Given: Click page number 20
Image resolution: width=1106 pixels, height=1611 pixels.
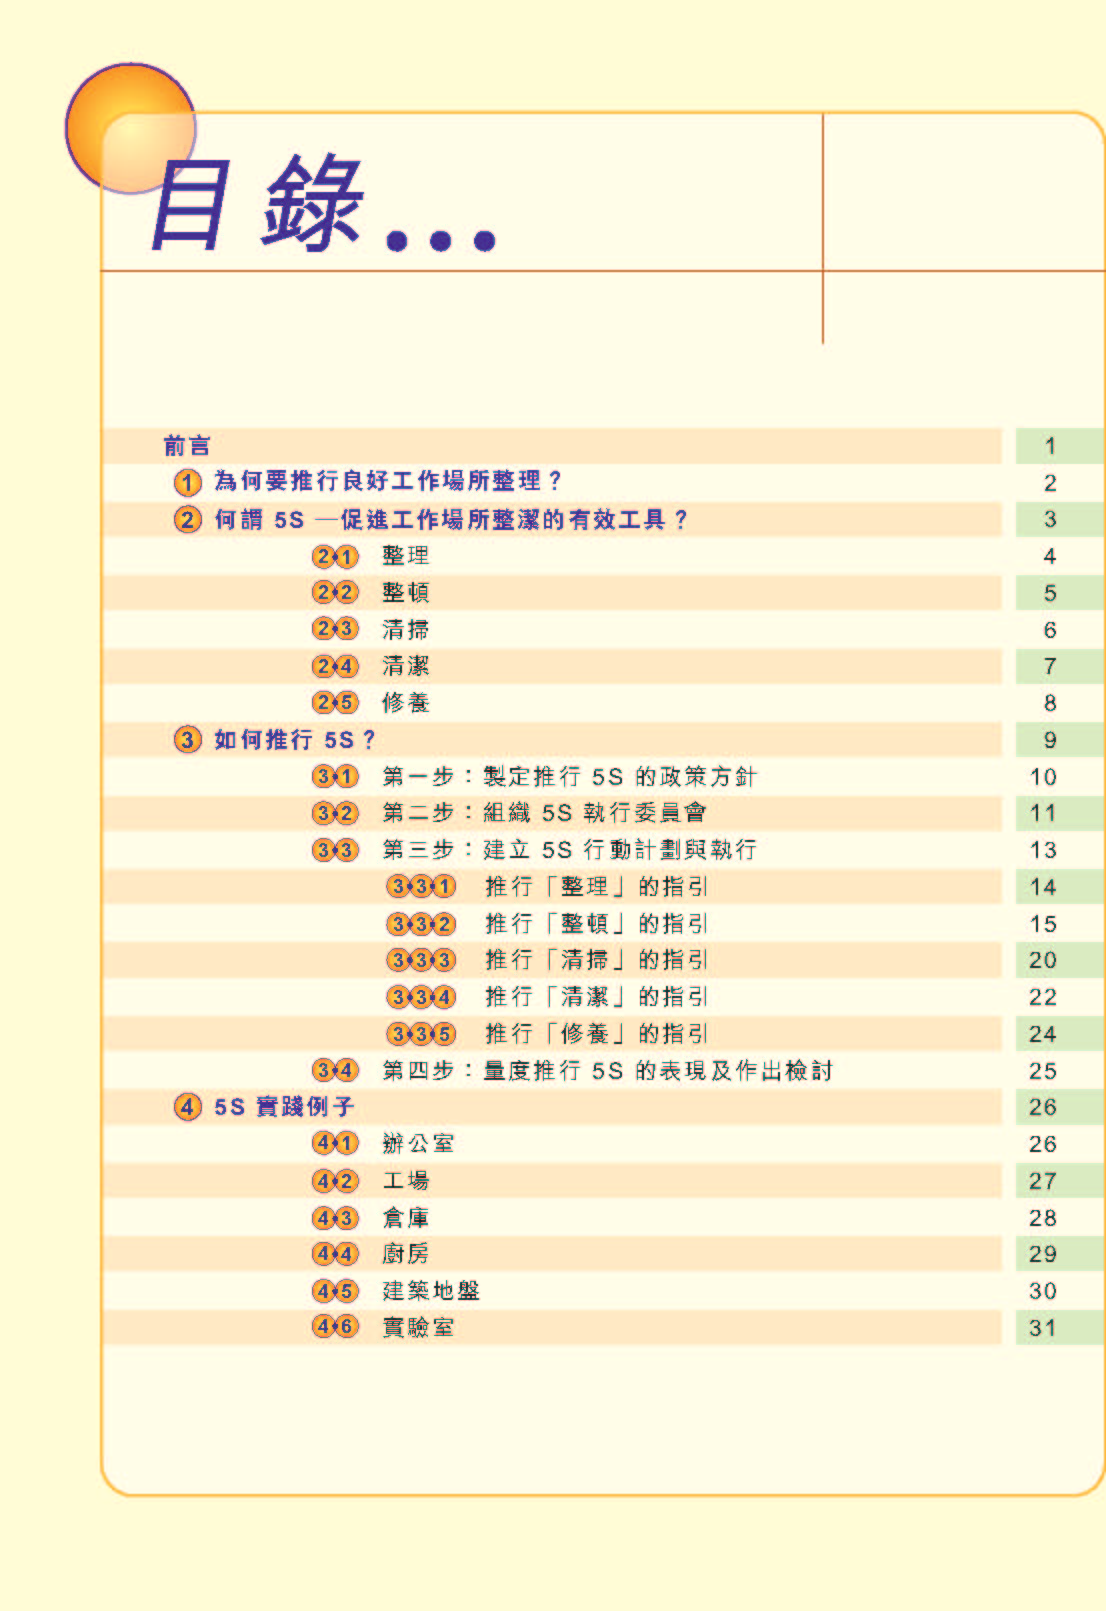Looking at the screenshot, I should [x=1043, y=961].
